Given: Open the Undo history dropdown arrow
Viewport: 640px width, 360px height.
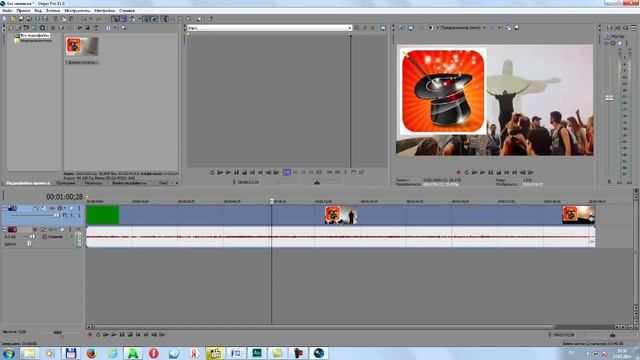Looking at the screenshot, I should (90, 19).
